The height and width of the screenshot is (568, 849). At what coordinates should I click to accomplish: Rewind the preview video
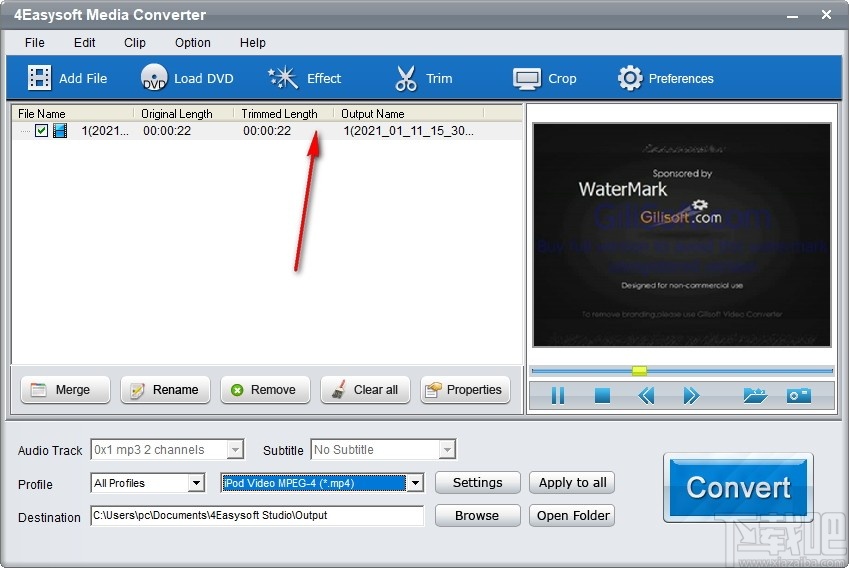(x=646, y=395)
